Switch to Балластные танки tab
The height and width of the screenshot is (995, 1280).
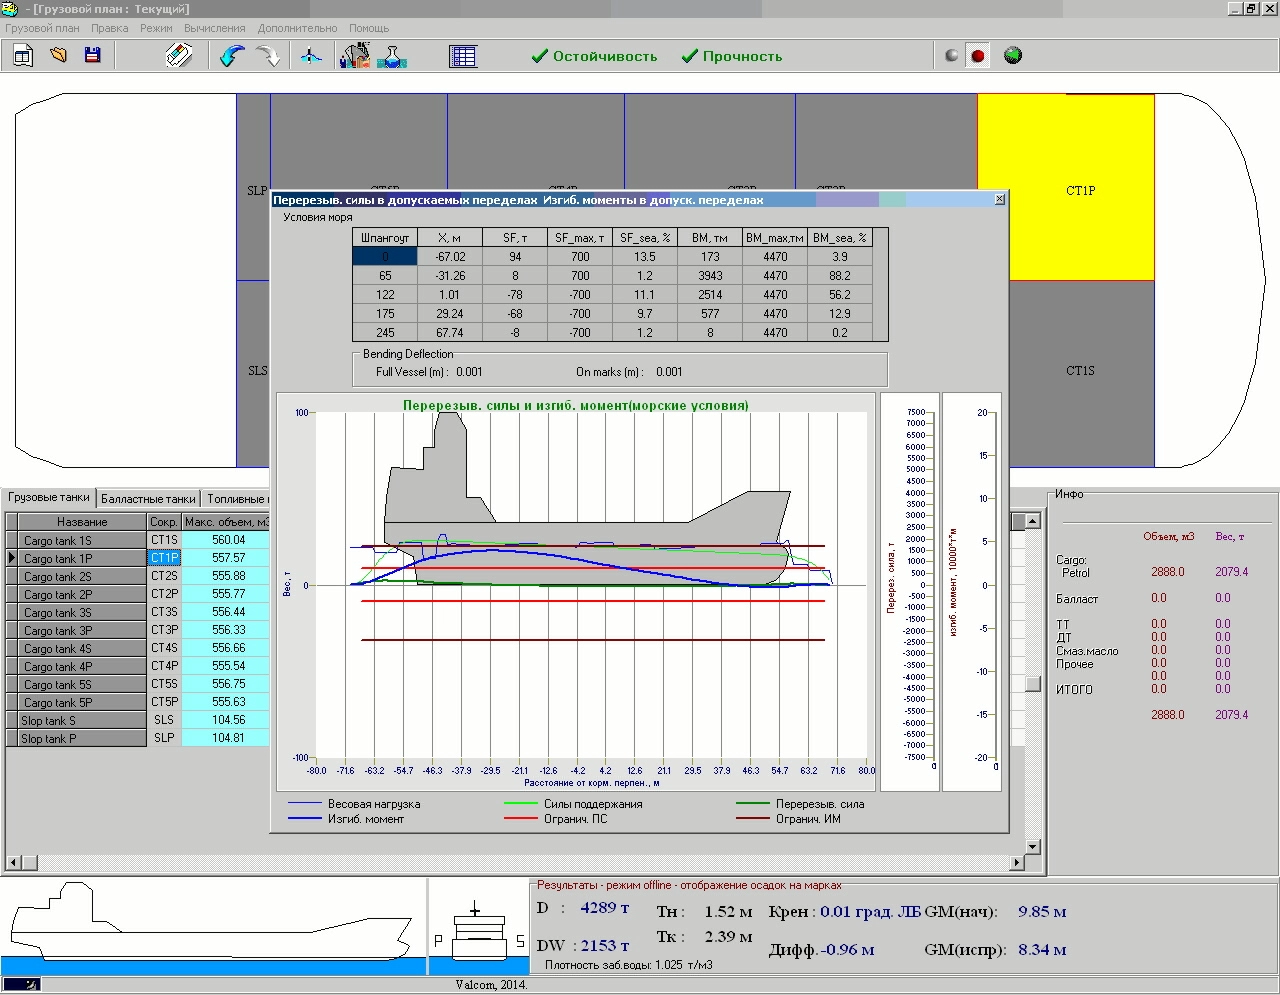coord(148,498)
